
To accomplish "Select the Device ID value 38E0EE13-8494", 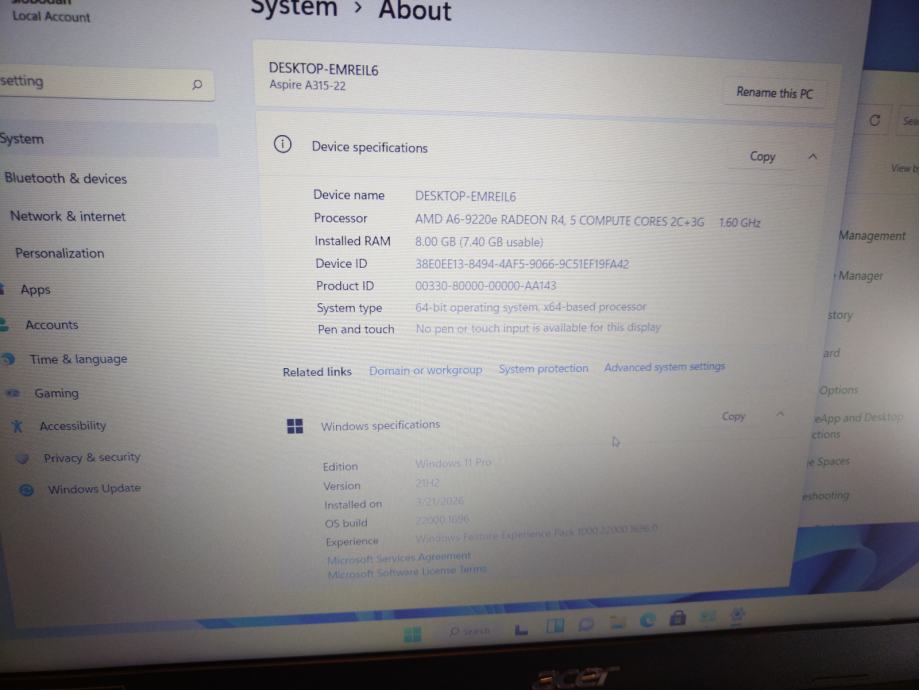I will [522, 264].
